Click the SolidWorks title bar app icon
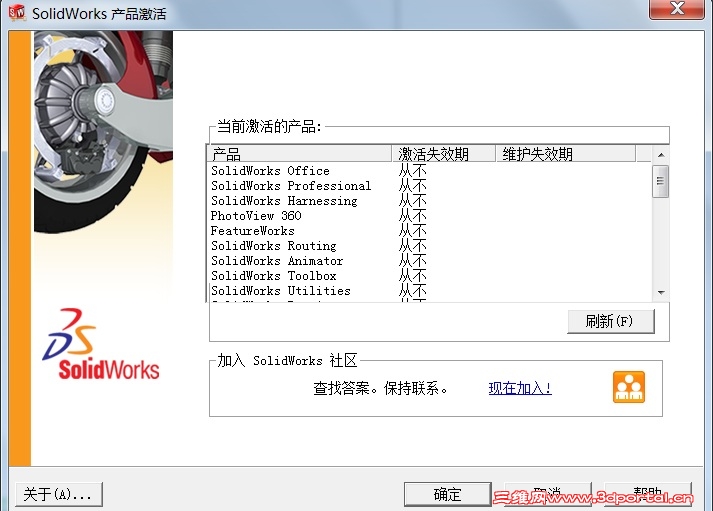This screenshot has height=511, width=713. 17,12
